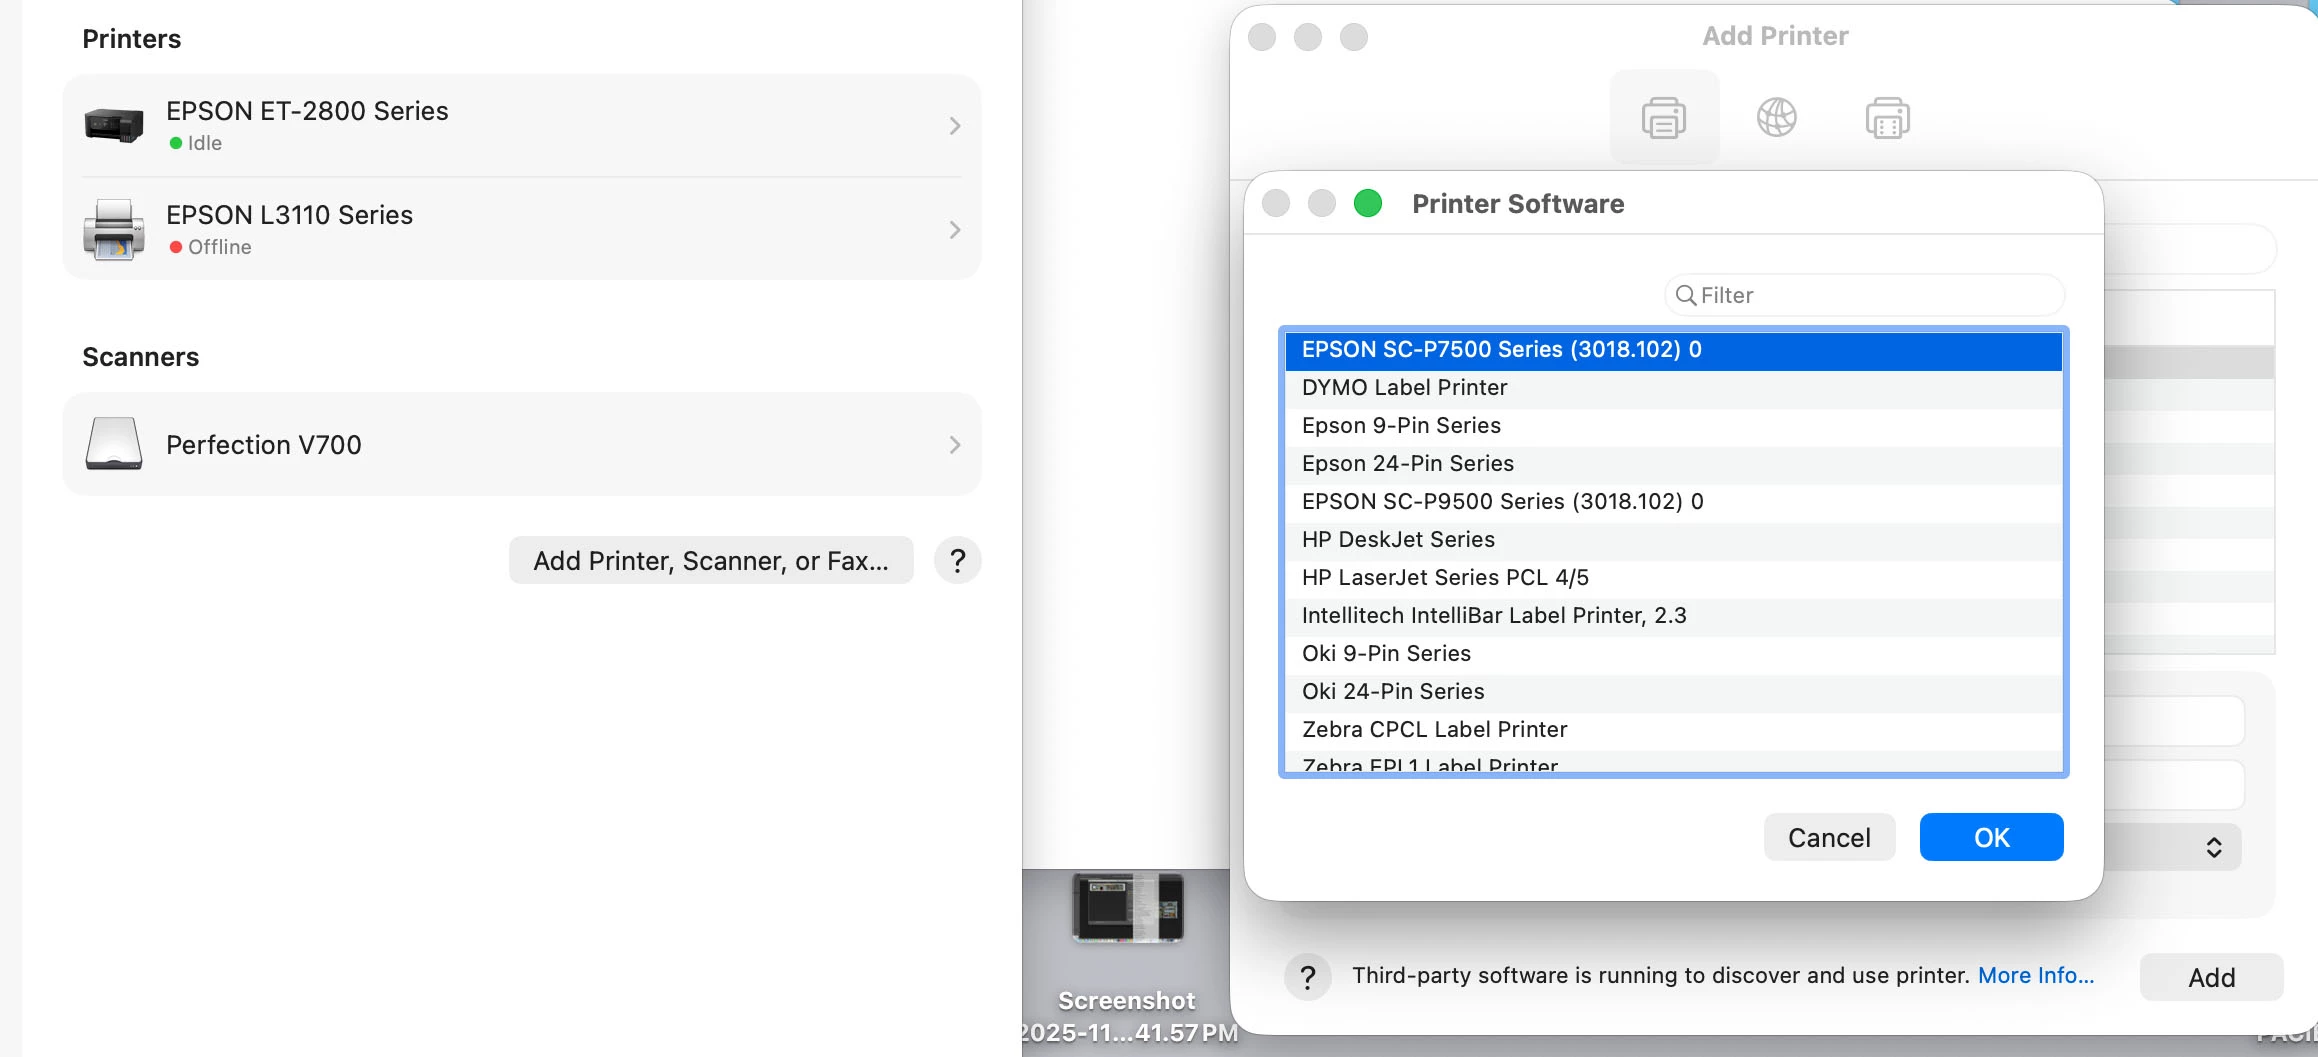Click the green zoom button of Printer Software

pyautogui.click(x=1368, y=203)
